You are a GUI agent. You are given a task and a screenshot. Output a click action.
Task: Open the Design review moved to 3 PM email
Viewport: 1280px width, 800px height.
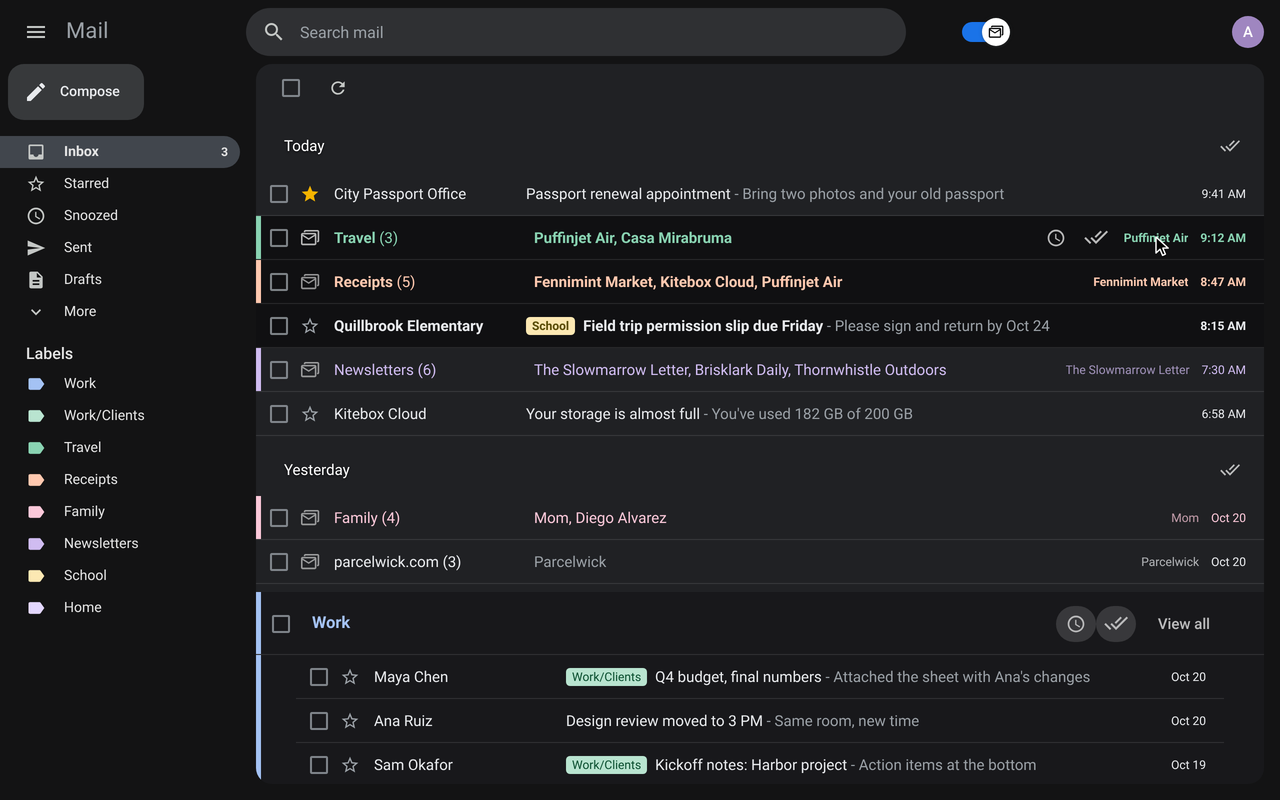pyautogui.click(x=760, y=721)
